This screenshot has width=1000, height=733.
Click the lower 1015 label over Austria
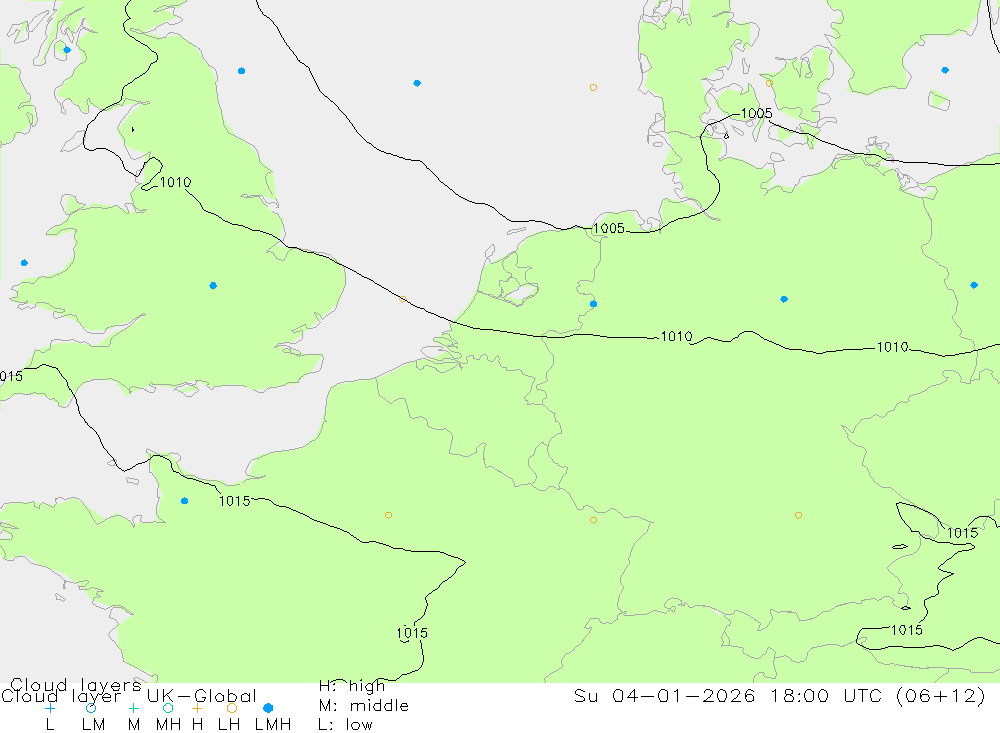906,630
